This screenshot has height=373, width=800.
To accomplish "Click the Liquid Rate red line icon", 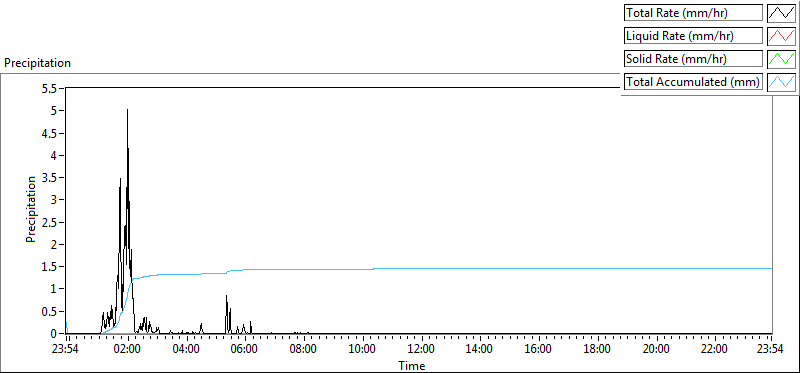I will [x=782, y=36].
